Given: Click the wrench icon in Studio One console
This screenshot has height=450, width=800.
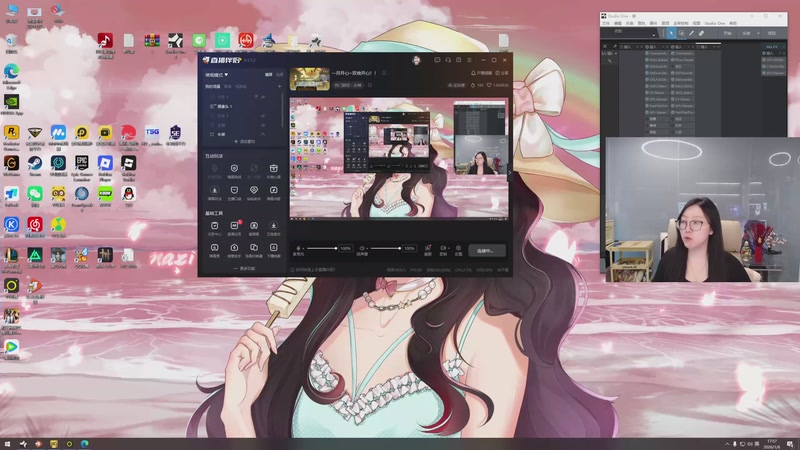Looking at the screenshot, I should [x=615, y=46].
